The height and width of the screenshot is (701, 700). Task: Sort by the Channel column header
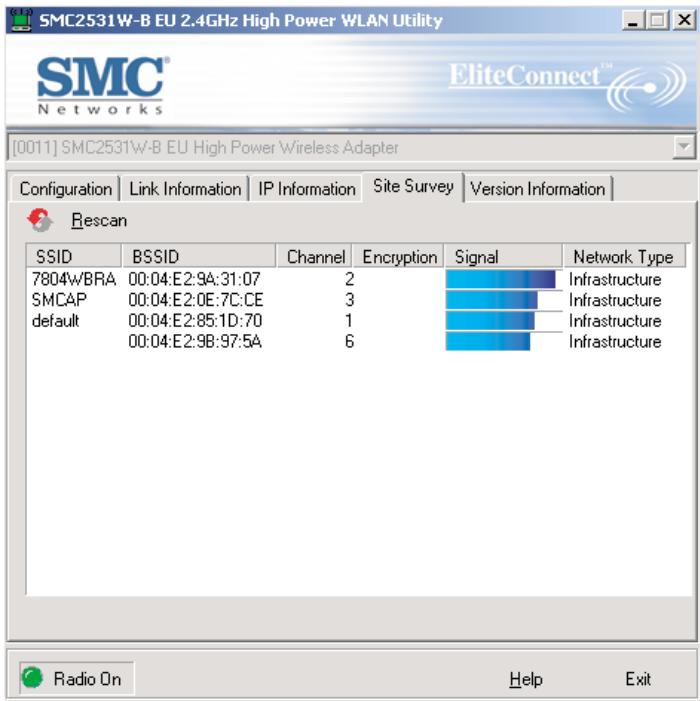314,256
